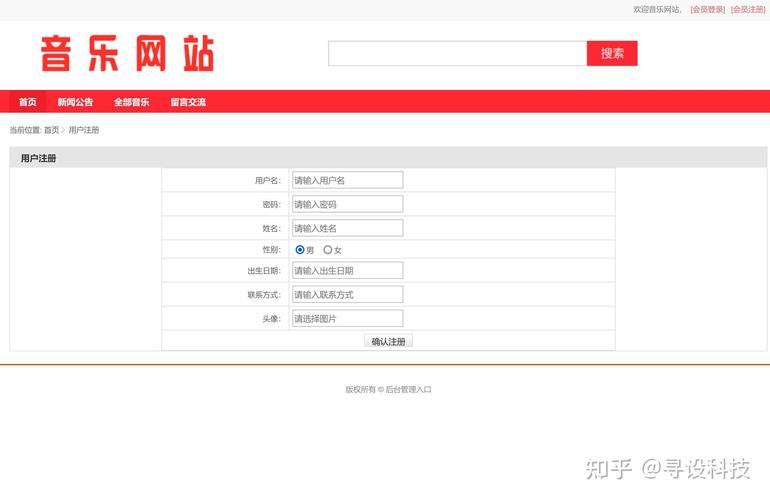770x500 pixels.
Task: Open the 新闻公告 navigation item
Action: pyautogui.click(x=75, y=102)
